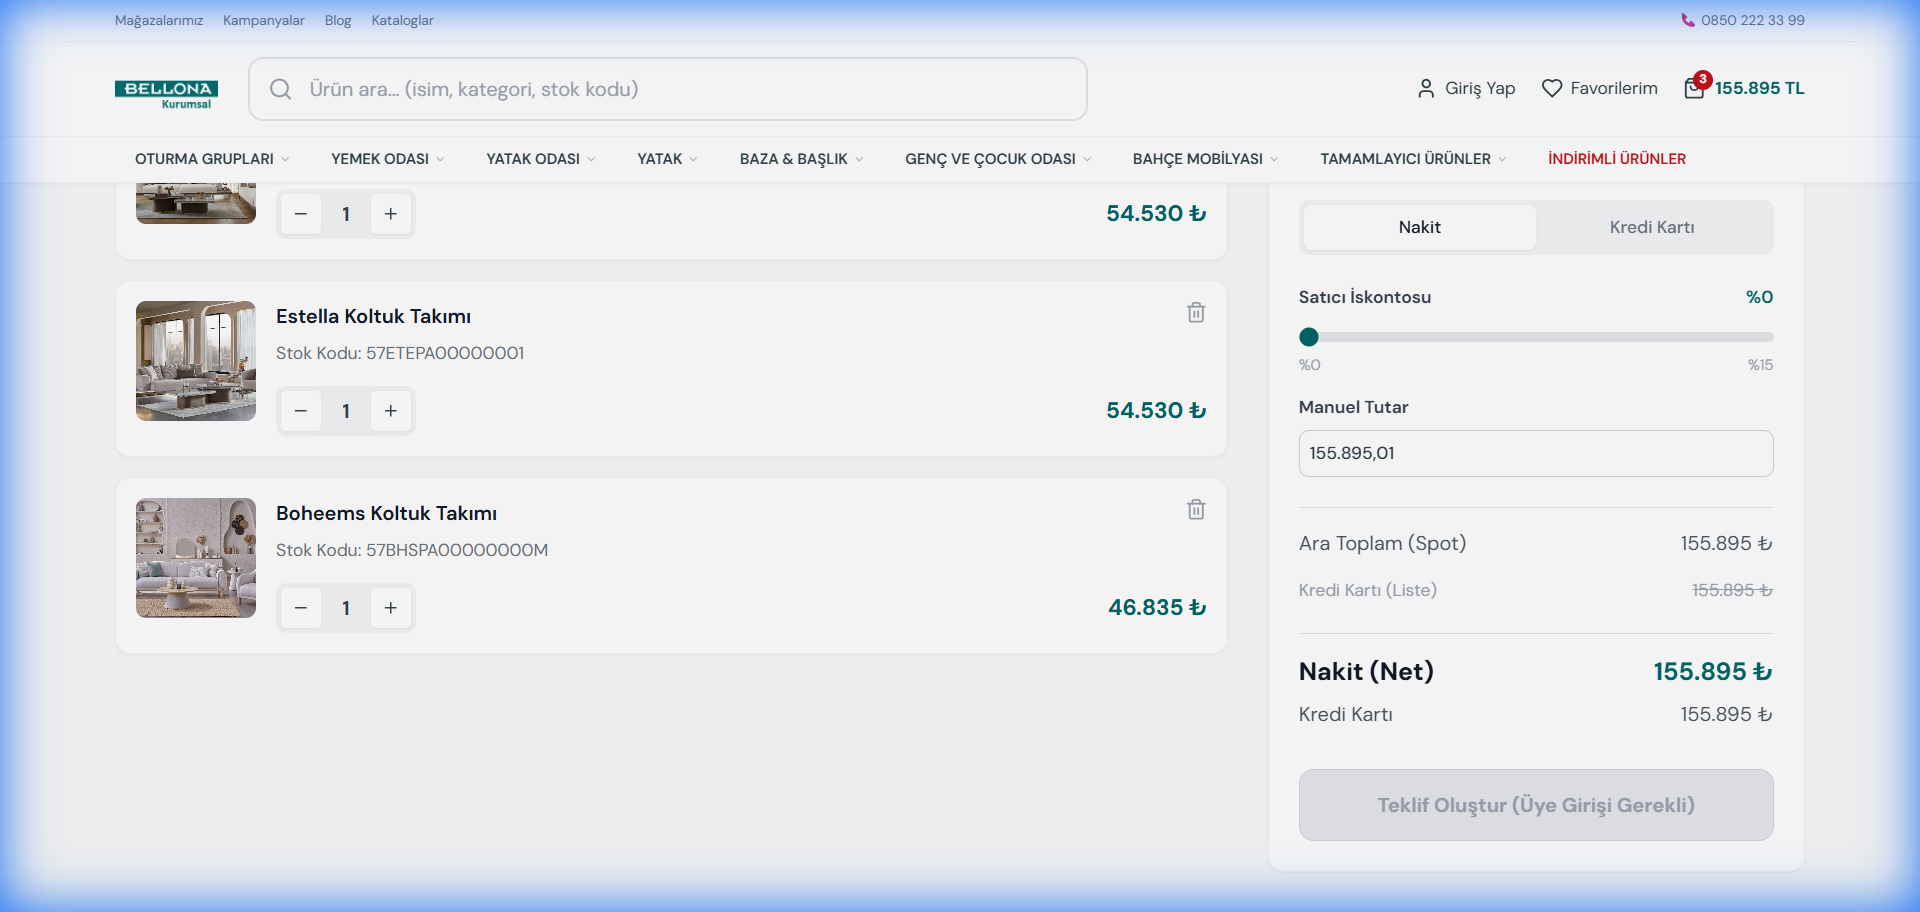Open the BAHÇE MOBİLYASI dropdown
The width and height of the screenshot is (1920, 912).
pyautogui.click(x=1204, y=159)
